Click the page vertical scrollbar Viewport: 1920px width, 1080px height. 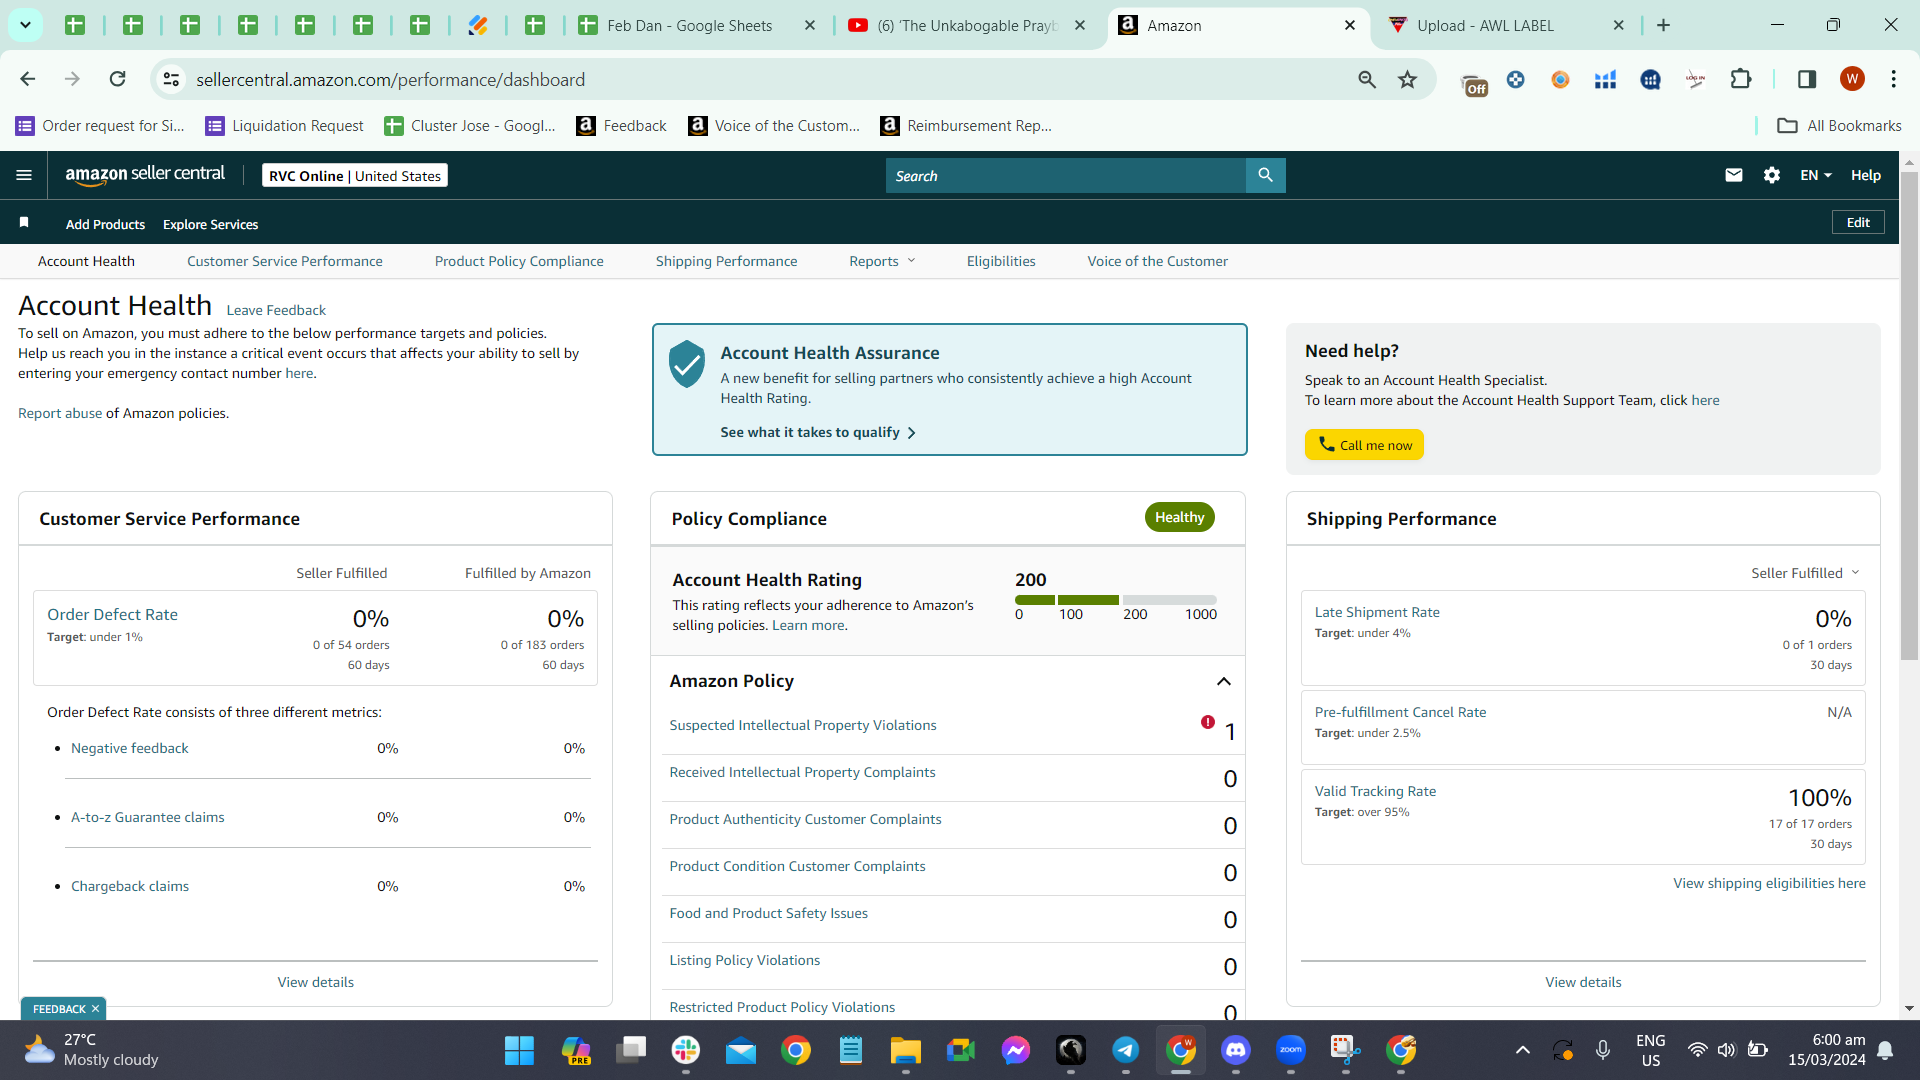1909,415
